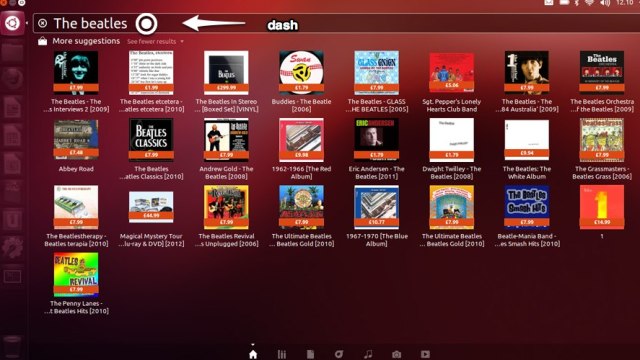This screenshot has height=360, width=640.
Task: Open The Beatles etcetera [2010] result
Action: [151, 82]
